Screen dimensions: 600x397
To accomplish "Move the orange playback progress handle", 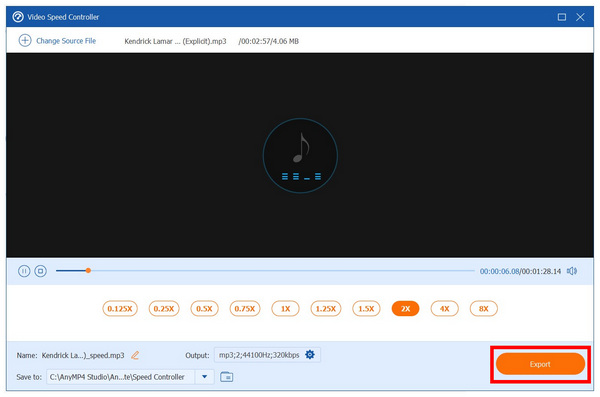I will point(88,271).
